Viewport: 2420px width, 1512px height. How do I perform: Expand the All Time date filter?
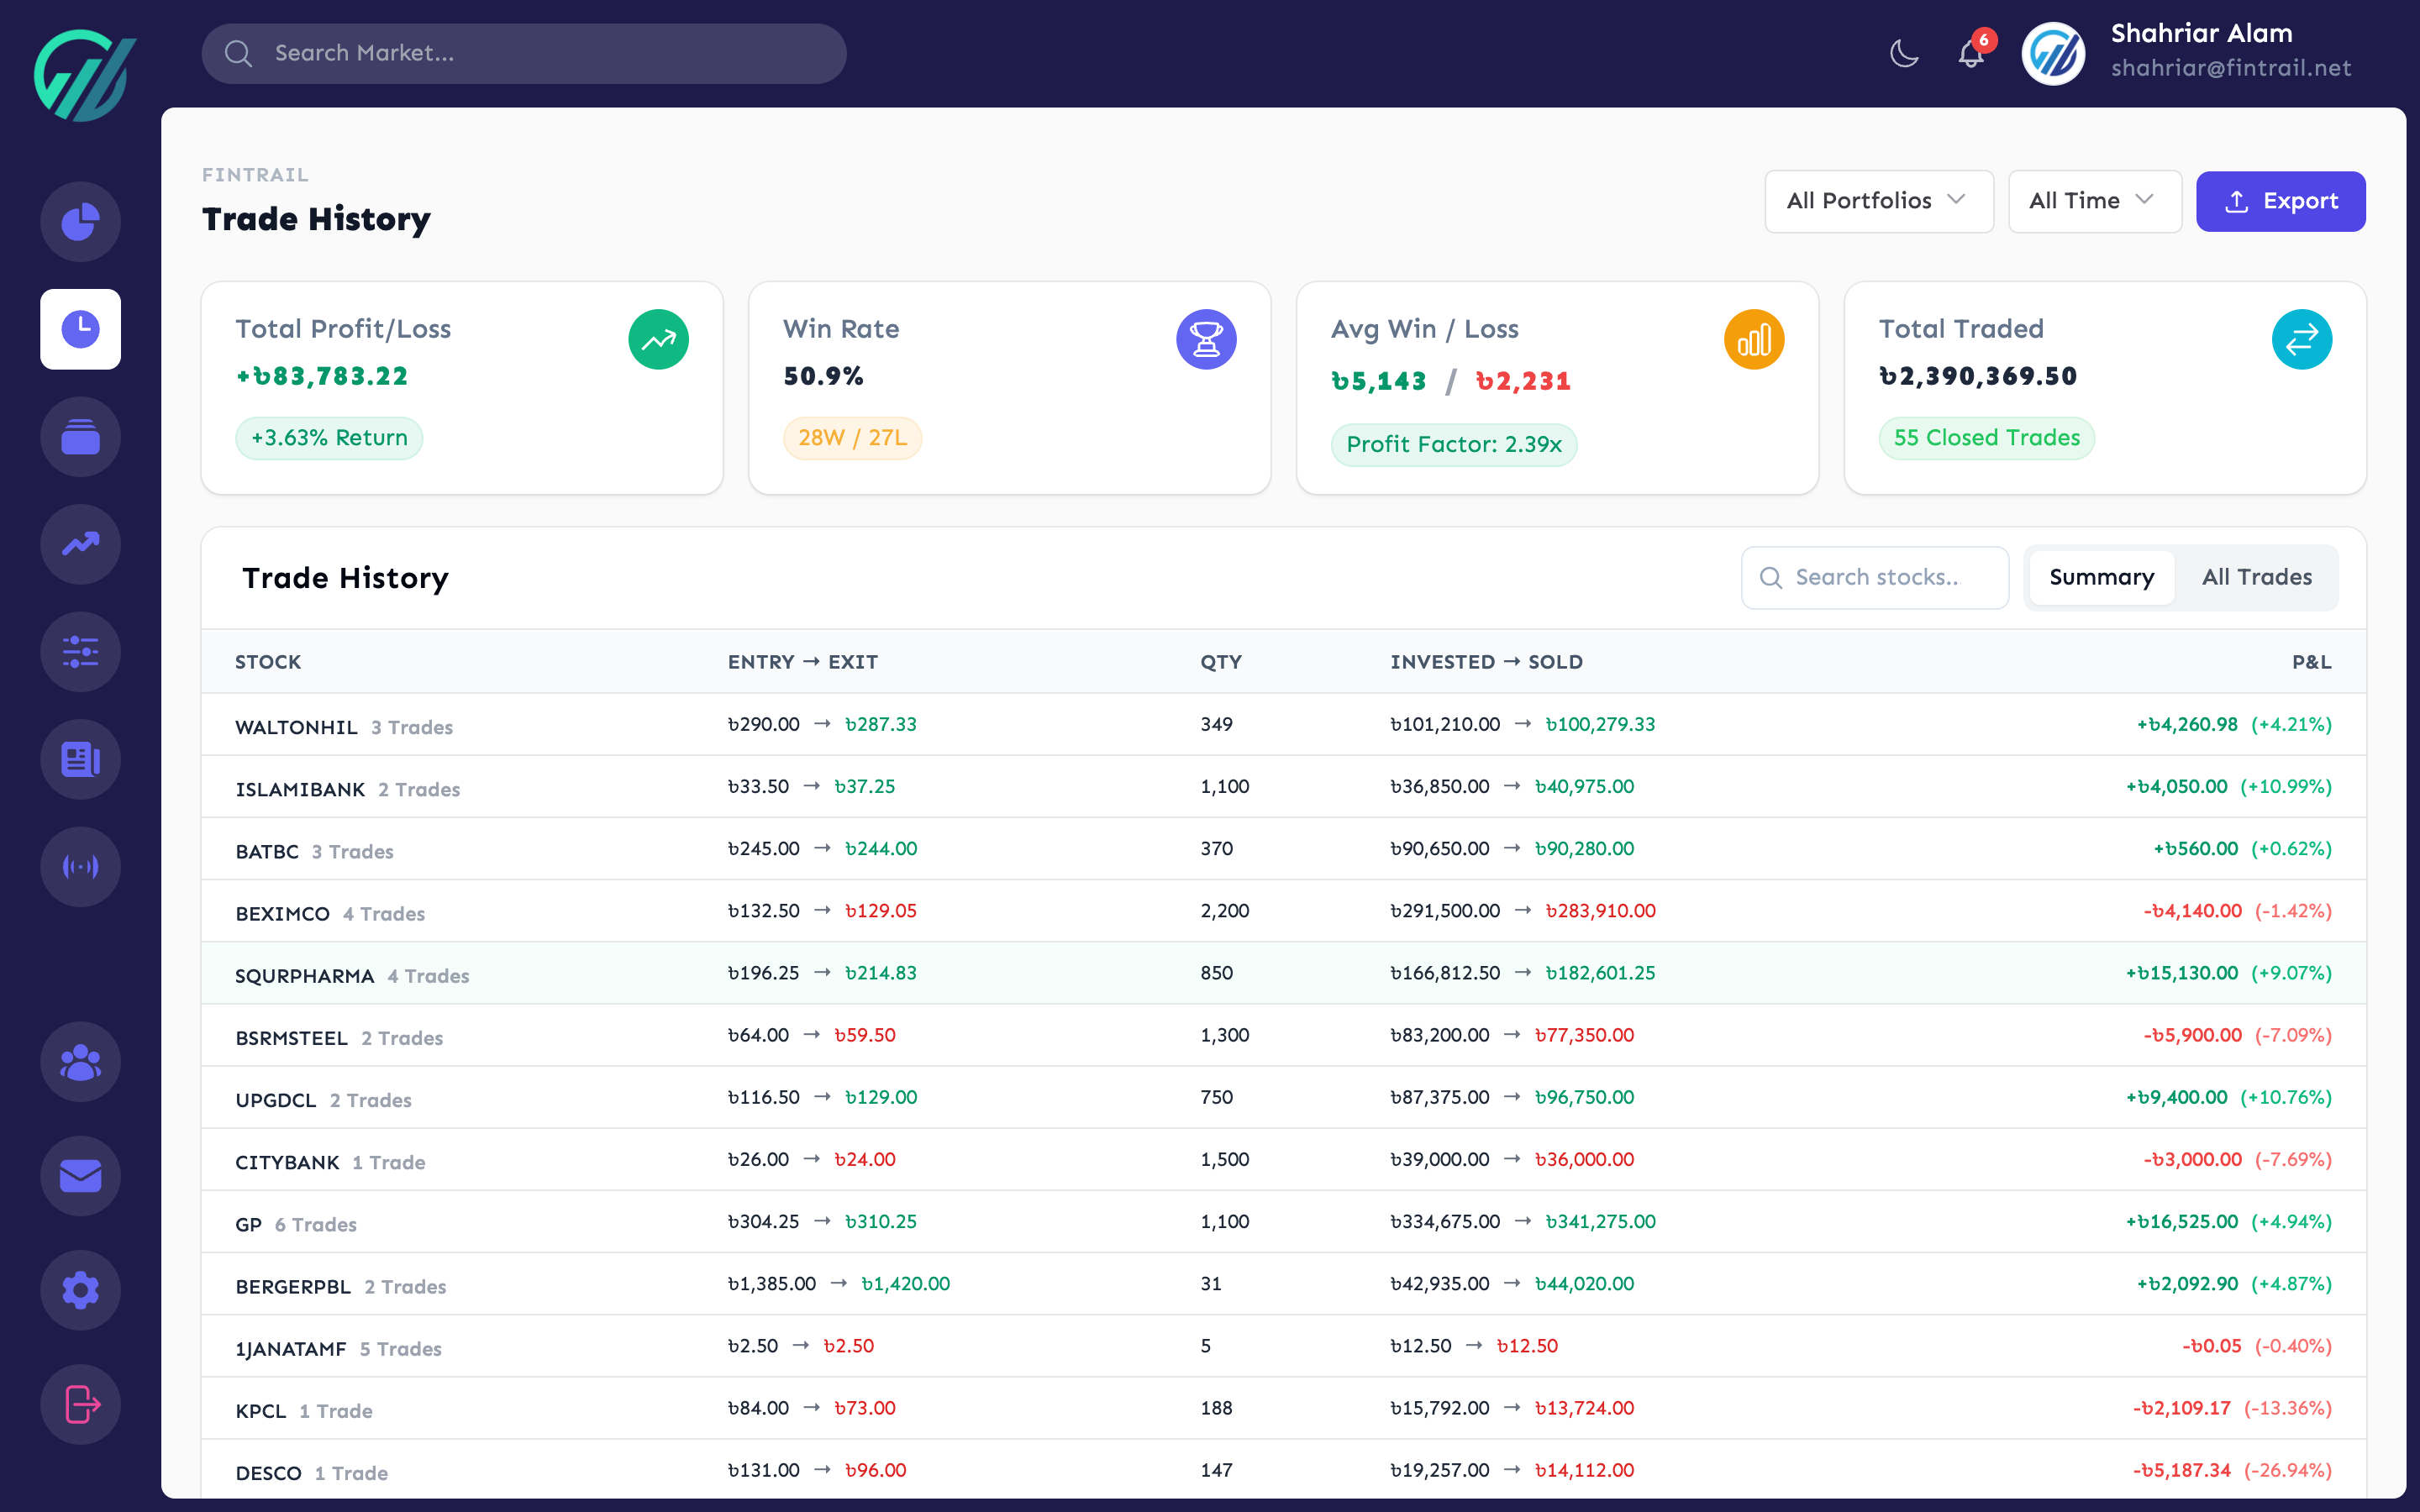pyautogui.click(x=2093, y=201)
